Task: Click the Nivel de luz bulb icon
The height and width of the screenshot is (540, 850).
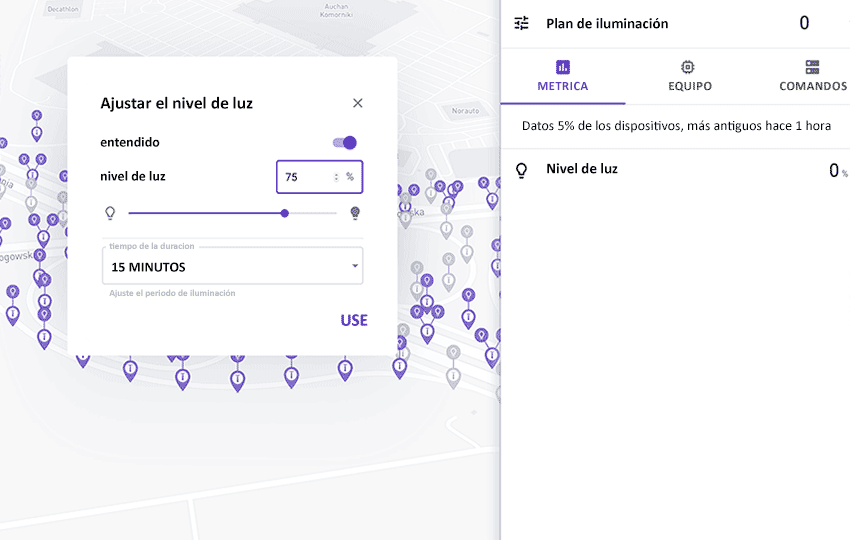Action: tap(521, 170)
